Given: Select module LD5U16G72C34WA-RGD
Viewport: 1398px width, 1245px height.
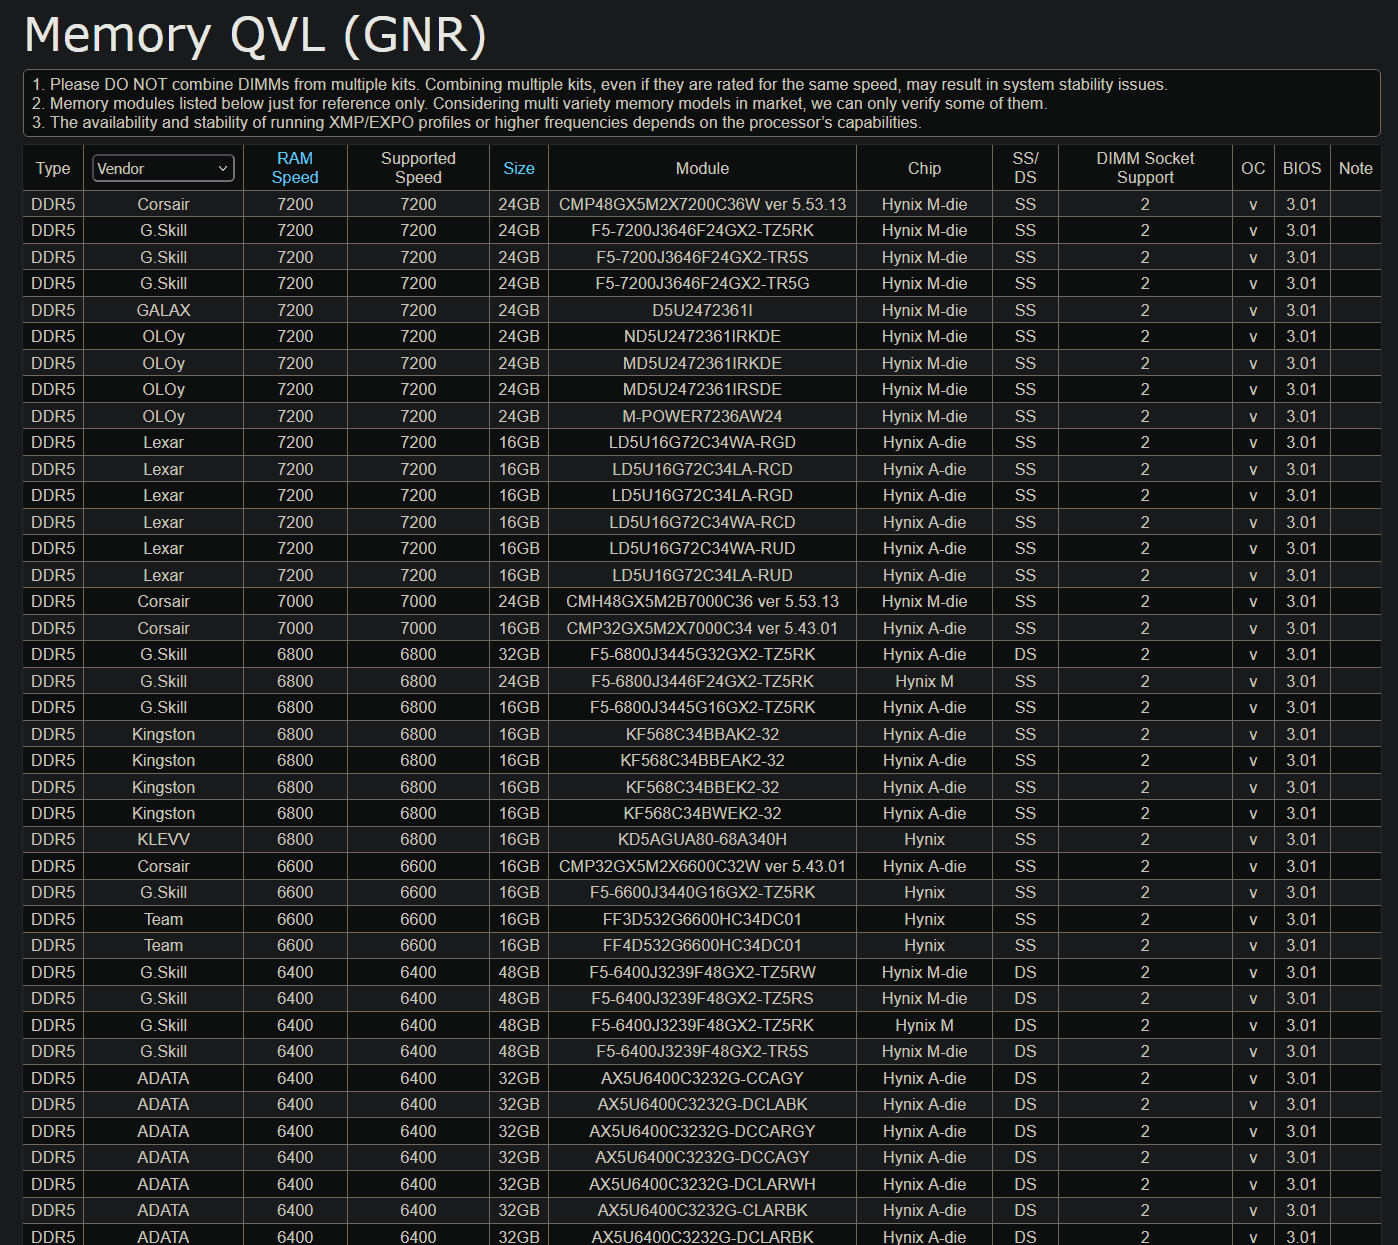Looking at the screenshot, I should click(x=702, y=442).
